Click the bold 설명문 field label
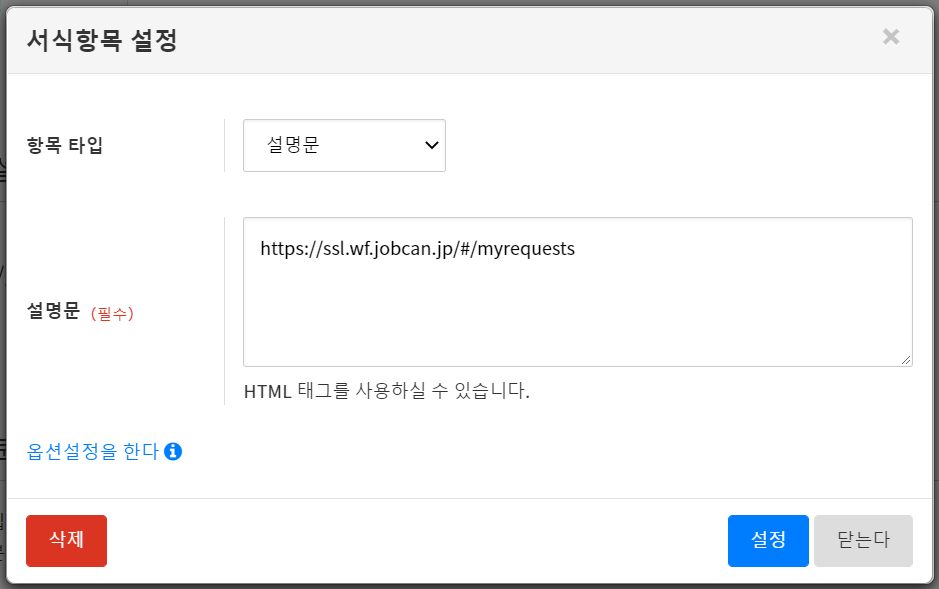Screen dimensions: 939x589 [x=53, y=312]
